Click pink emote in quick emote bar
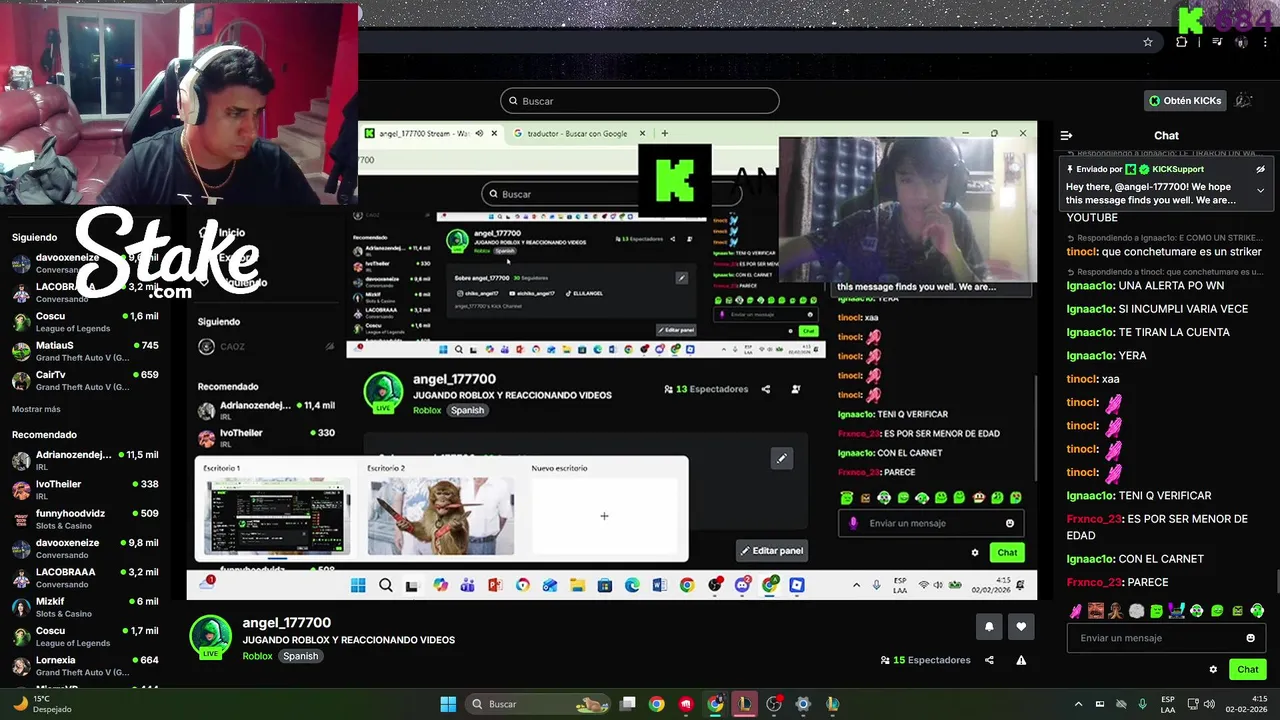The image size is (1280, 720). coord(1076,611)
